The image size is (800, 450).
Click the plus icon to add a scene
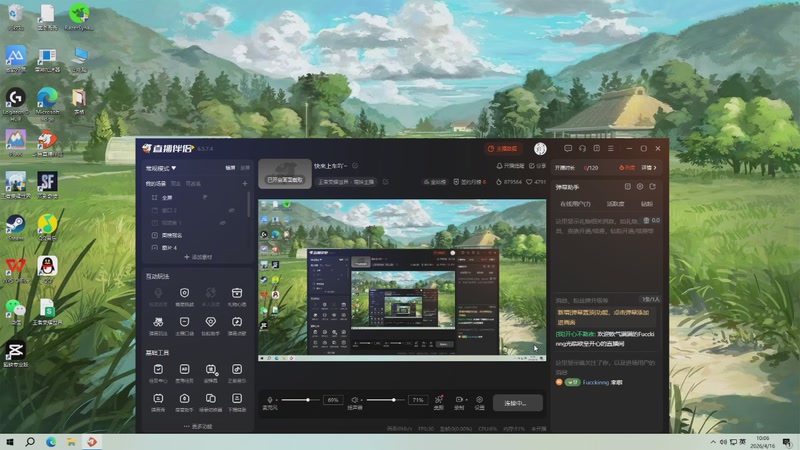(x=245, y=183)
